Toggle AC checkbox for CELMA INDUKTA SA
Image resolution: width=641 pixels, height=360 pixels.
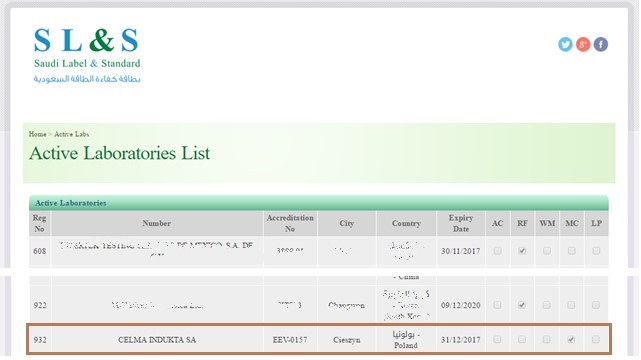(497, 339)
